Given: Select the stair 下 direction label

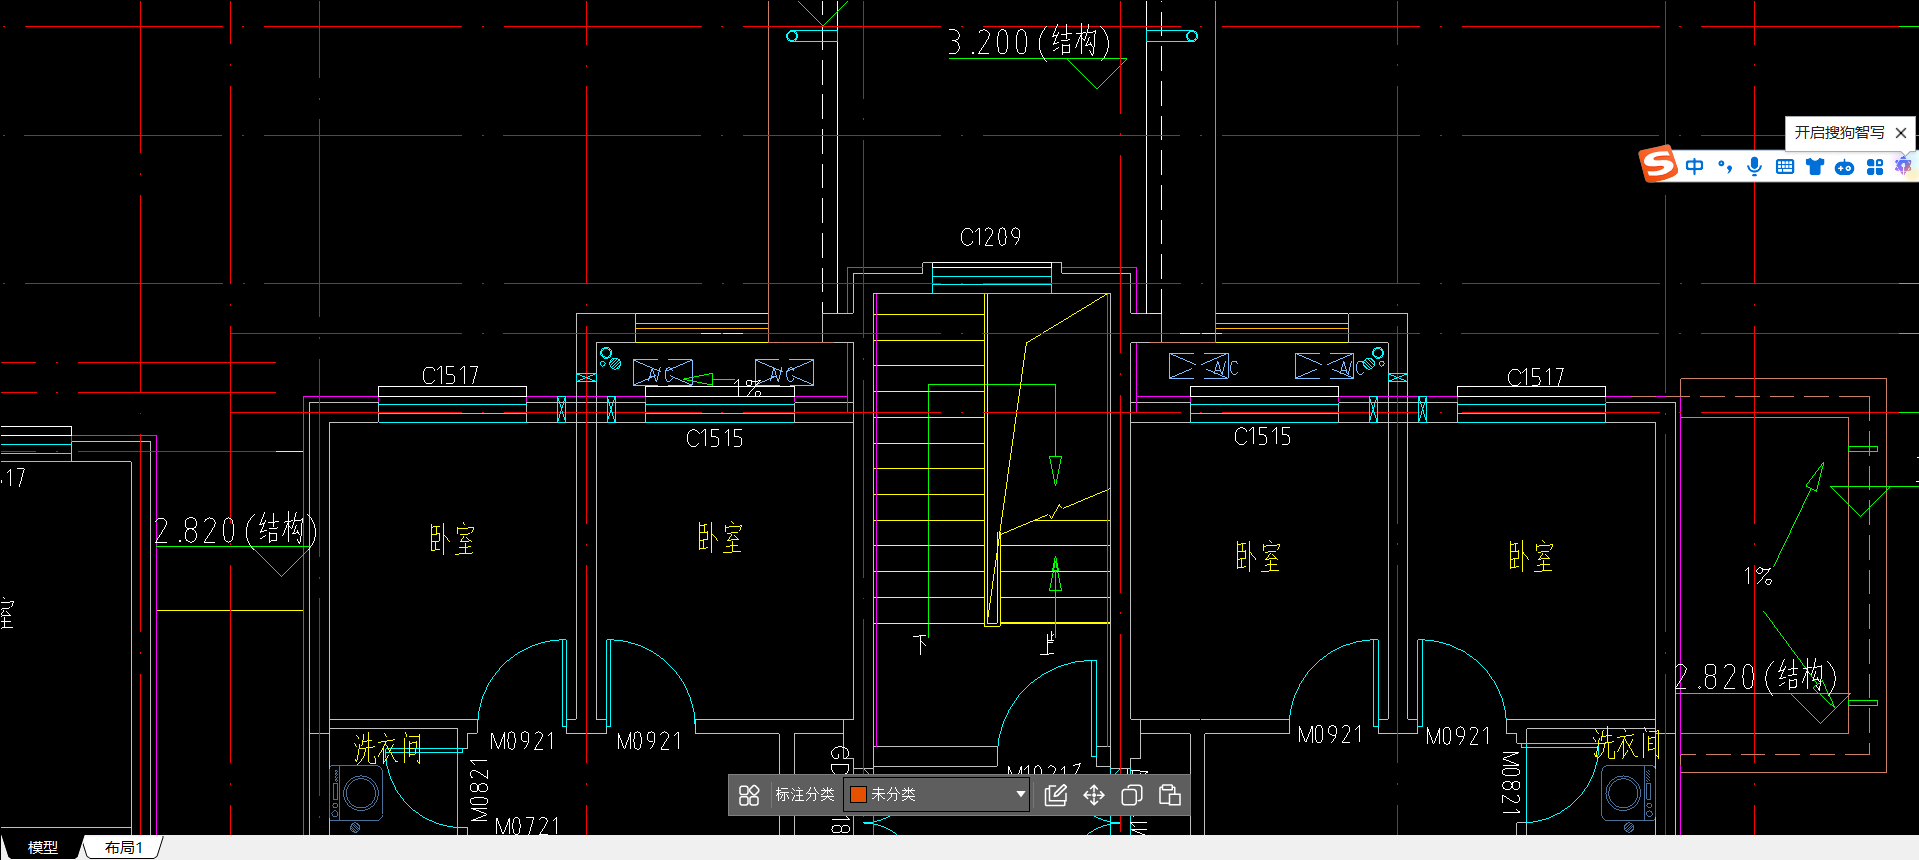Looking at the screenshot, I should 921,644.
